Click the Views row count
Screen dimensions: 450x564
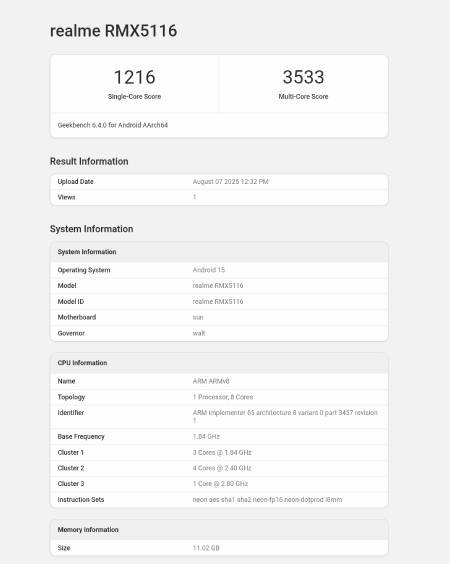pos(194,197)
